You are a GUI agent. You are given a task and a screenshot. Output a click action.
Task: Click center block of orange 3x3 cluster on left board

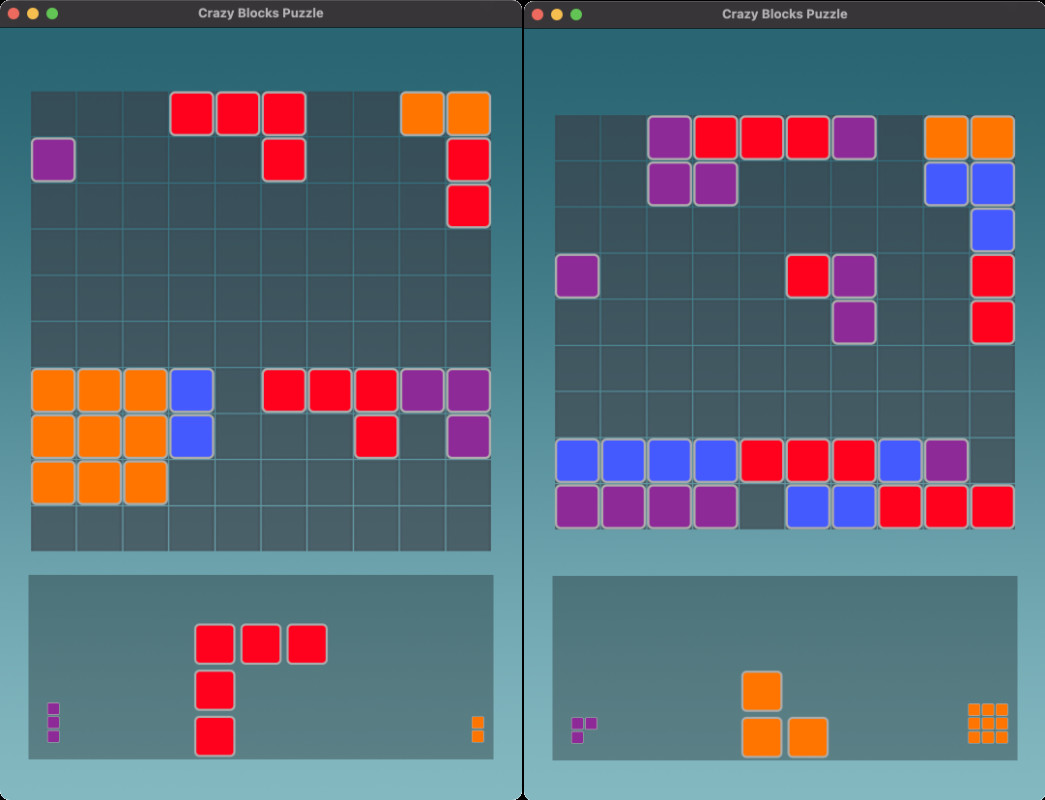99,436
